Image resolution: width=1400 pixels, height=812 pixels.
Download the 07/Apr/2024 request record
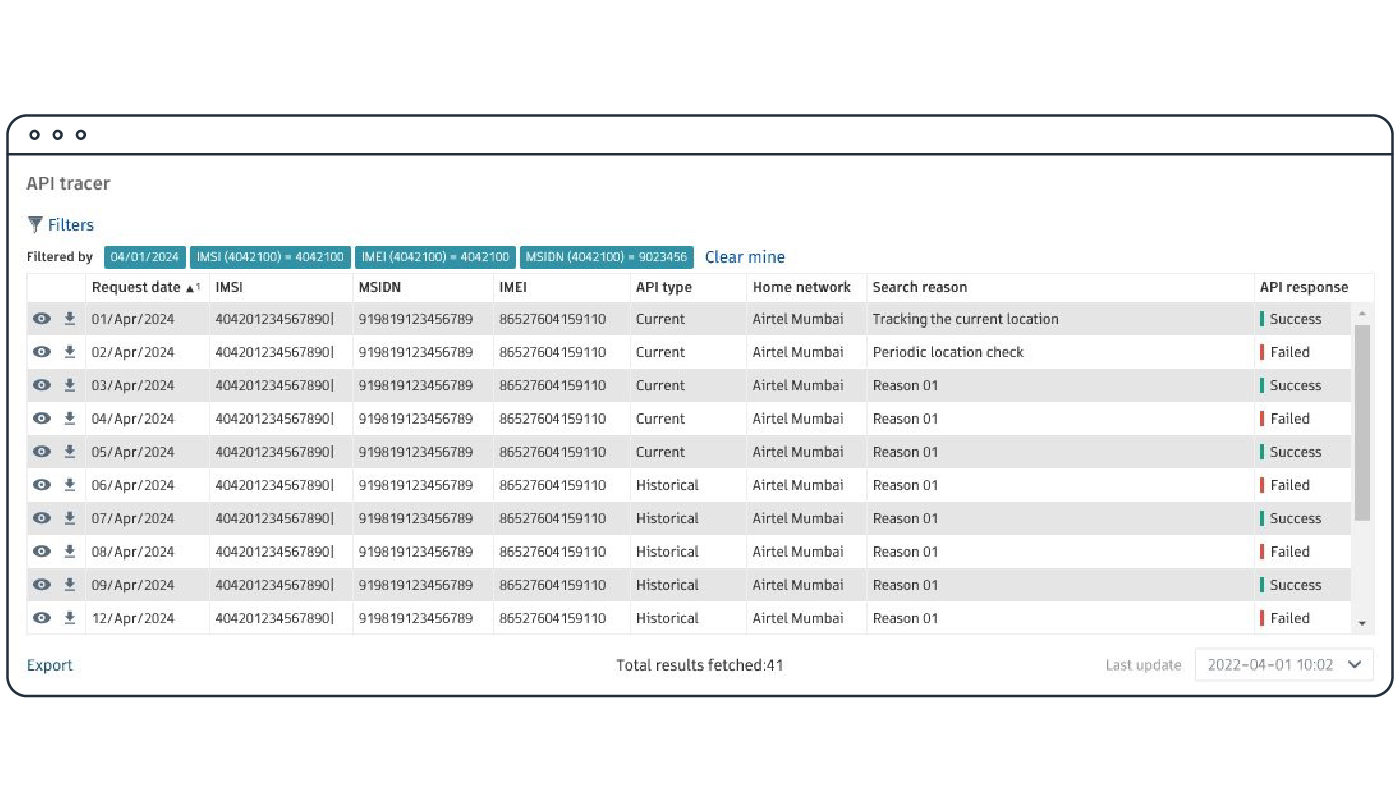[x=70, y=518]
